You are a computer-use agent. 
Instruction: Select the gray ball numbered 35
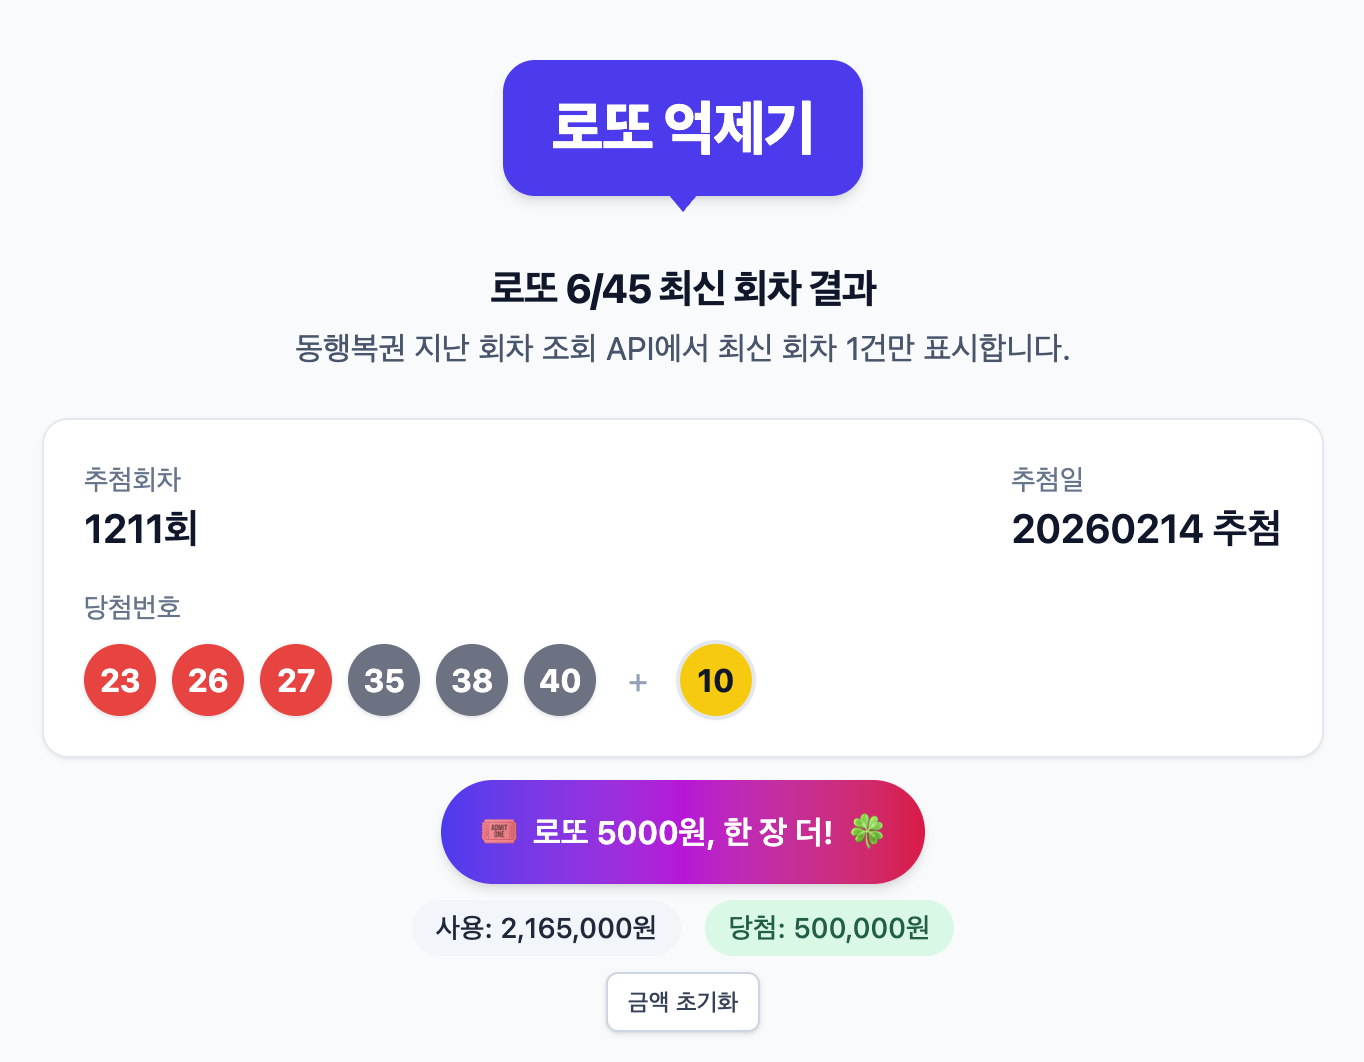(384, 680)
